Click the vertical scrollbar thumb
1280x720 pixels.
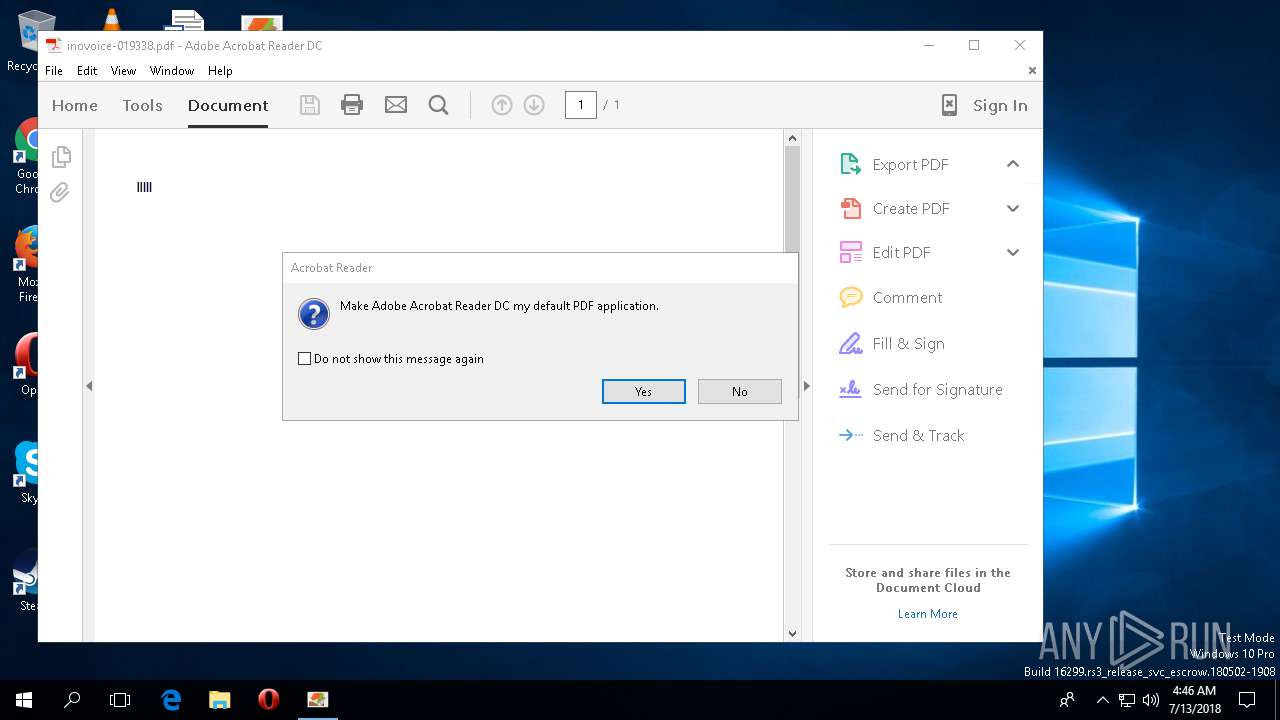coord(792,198)
